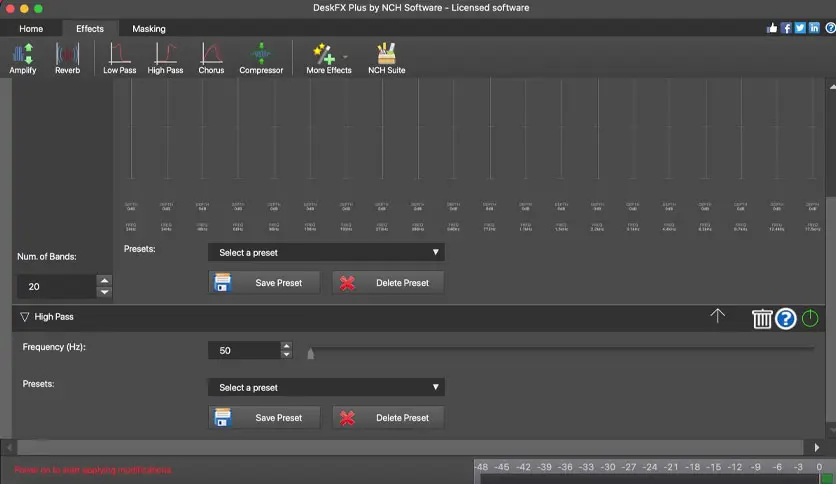836x484 pixels.
Task: Save Preset for High Pass
Action: 264,417
